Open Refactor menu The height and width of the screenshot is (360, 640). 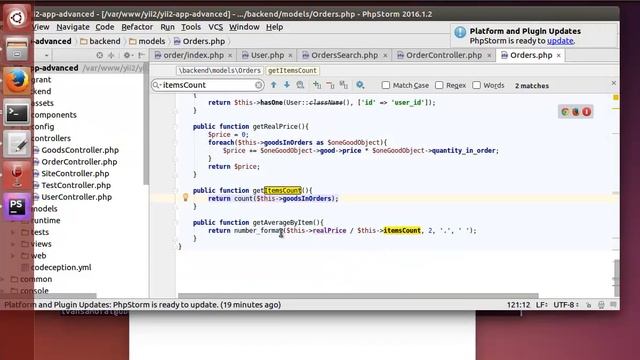[x=137, y=27]
